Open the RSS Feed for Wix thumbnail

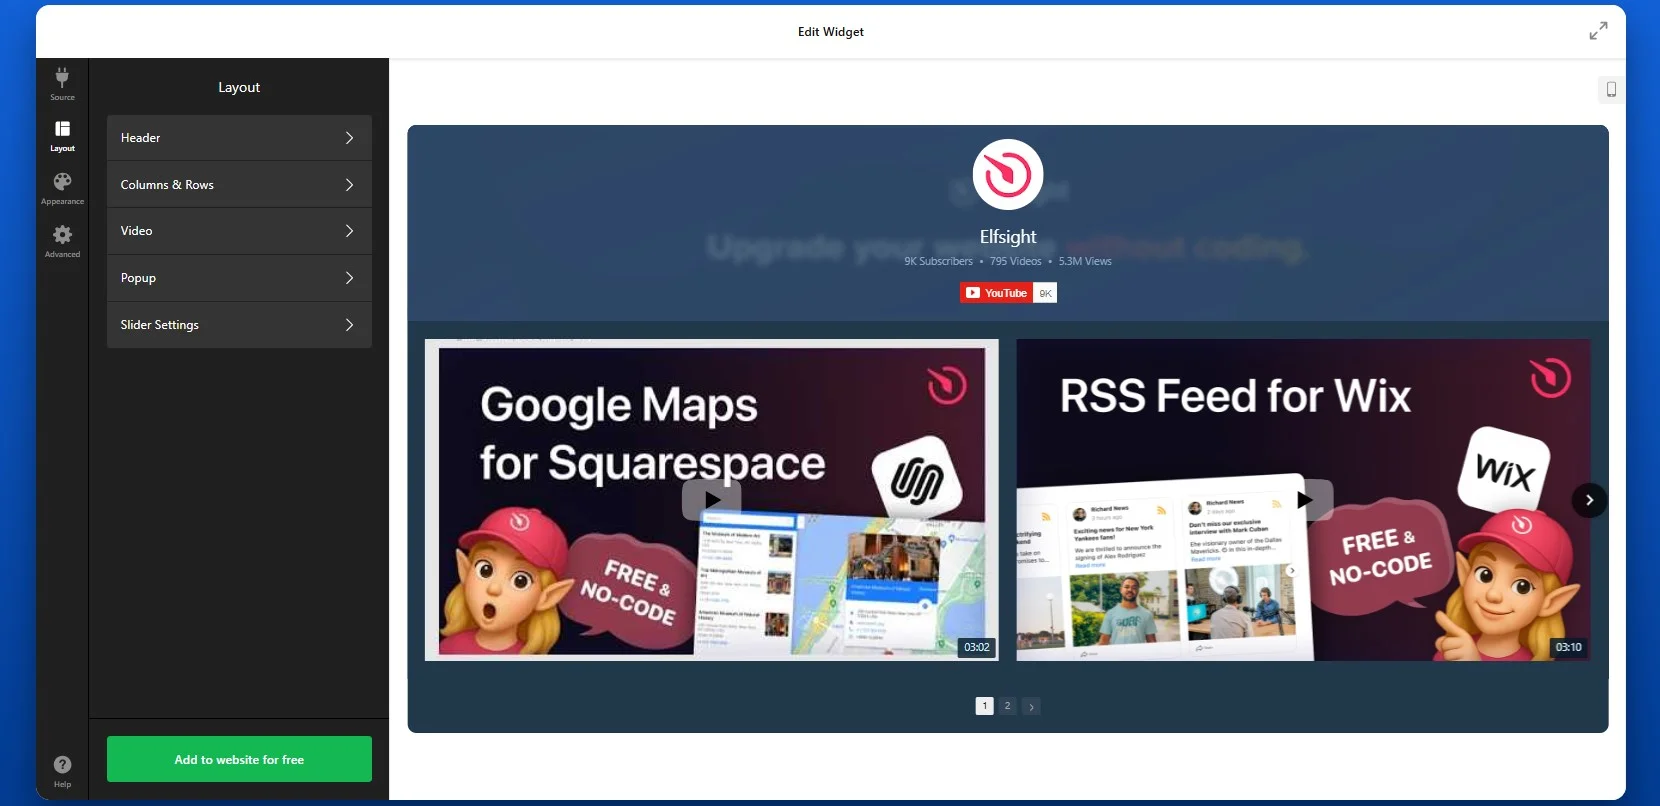(x=1304, y=500)
